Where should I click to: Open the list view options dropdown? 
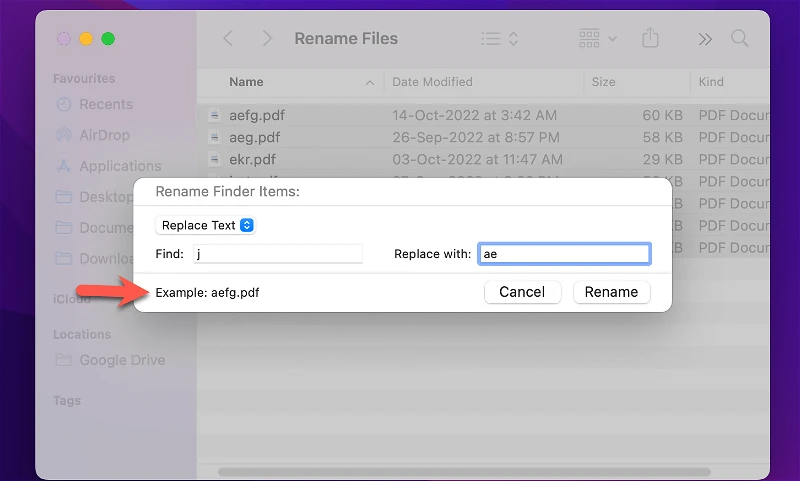pos(500,39)
